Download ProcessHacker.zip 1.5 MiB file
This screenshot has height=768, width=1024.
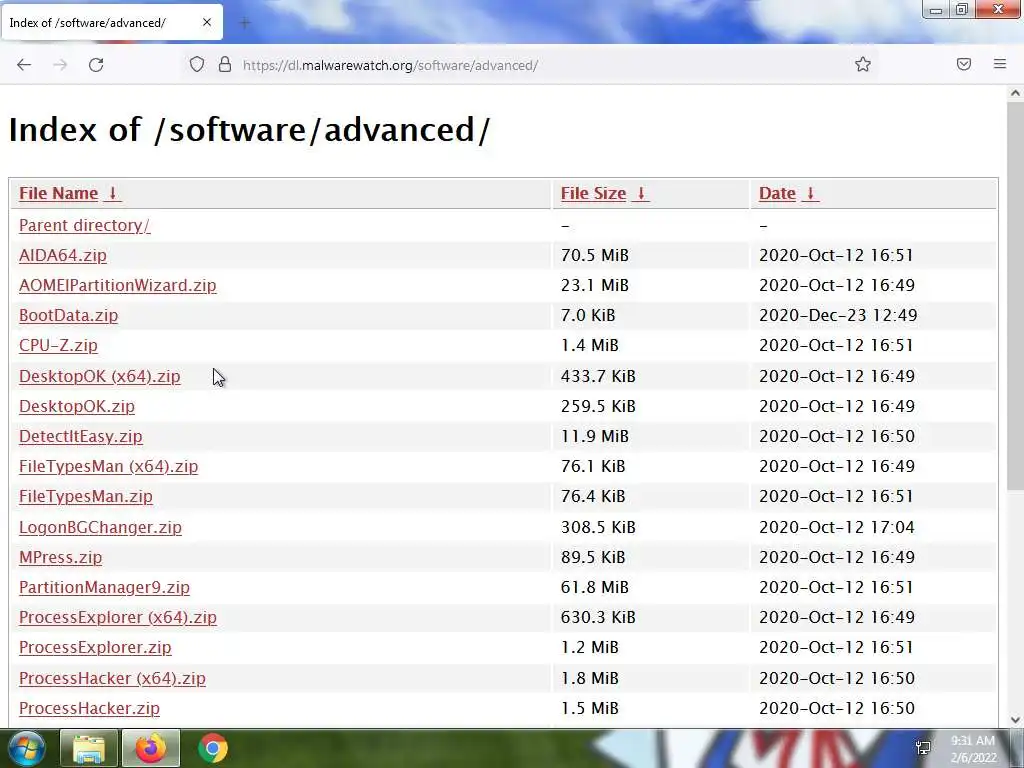coord(89,708)
